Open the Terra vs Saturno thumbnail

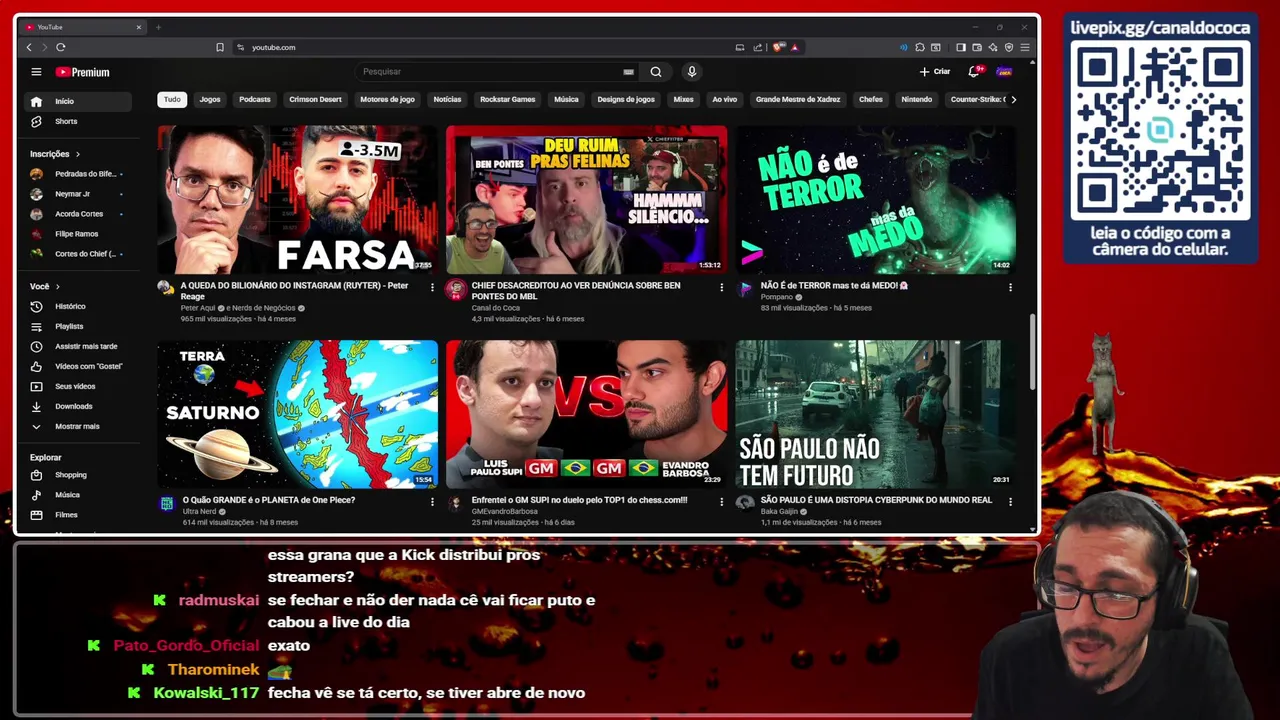(297, 414)
